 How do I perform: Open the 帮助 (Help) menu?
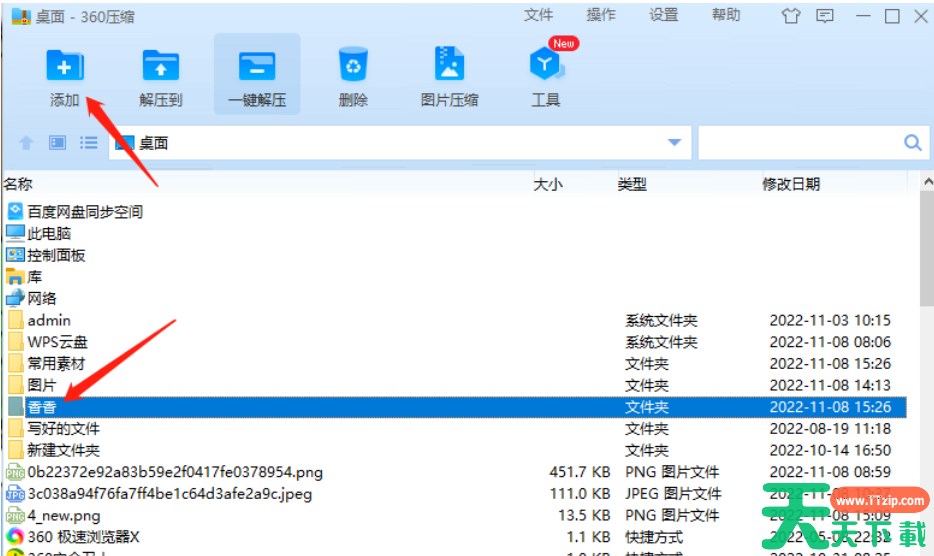(x=726, y=15)
